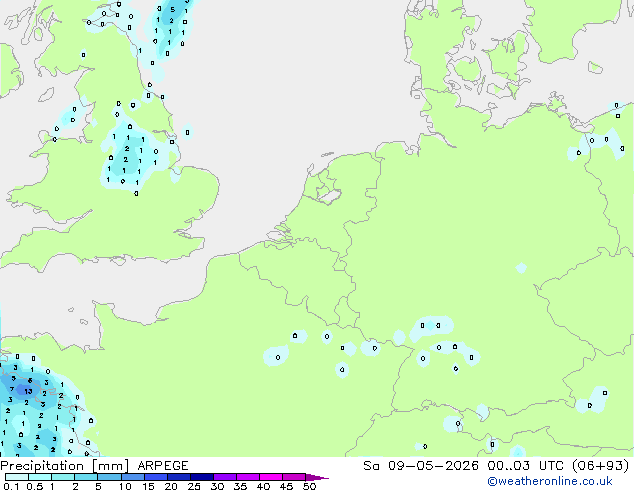Click the 2–5 mm legend color swatch
This screenshot has width=634, height=490.
pyautogui.click(x=86, y=477)
